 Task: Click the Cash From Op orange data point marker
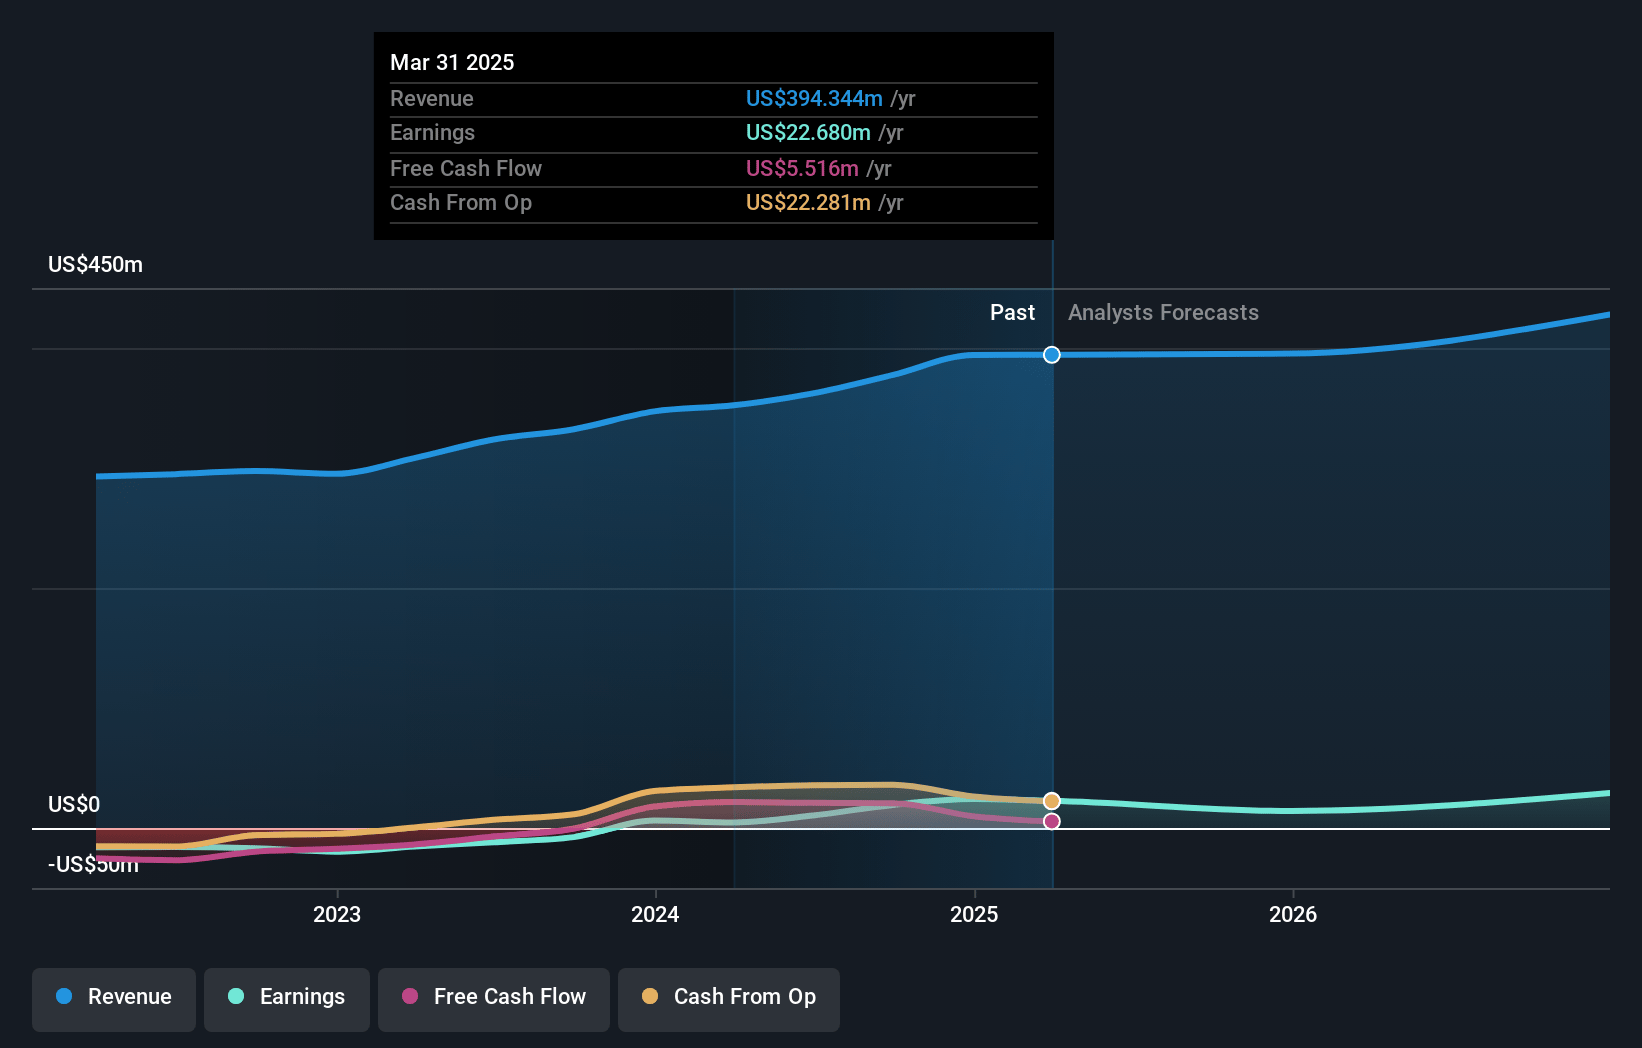[1052, 801]
